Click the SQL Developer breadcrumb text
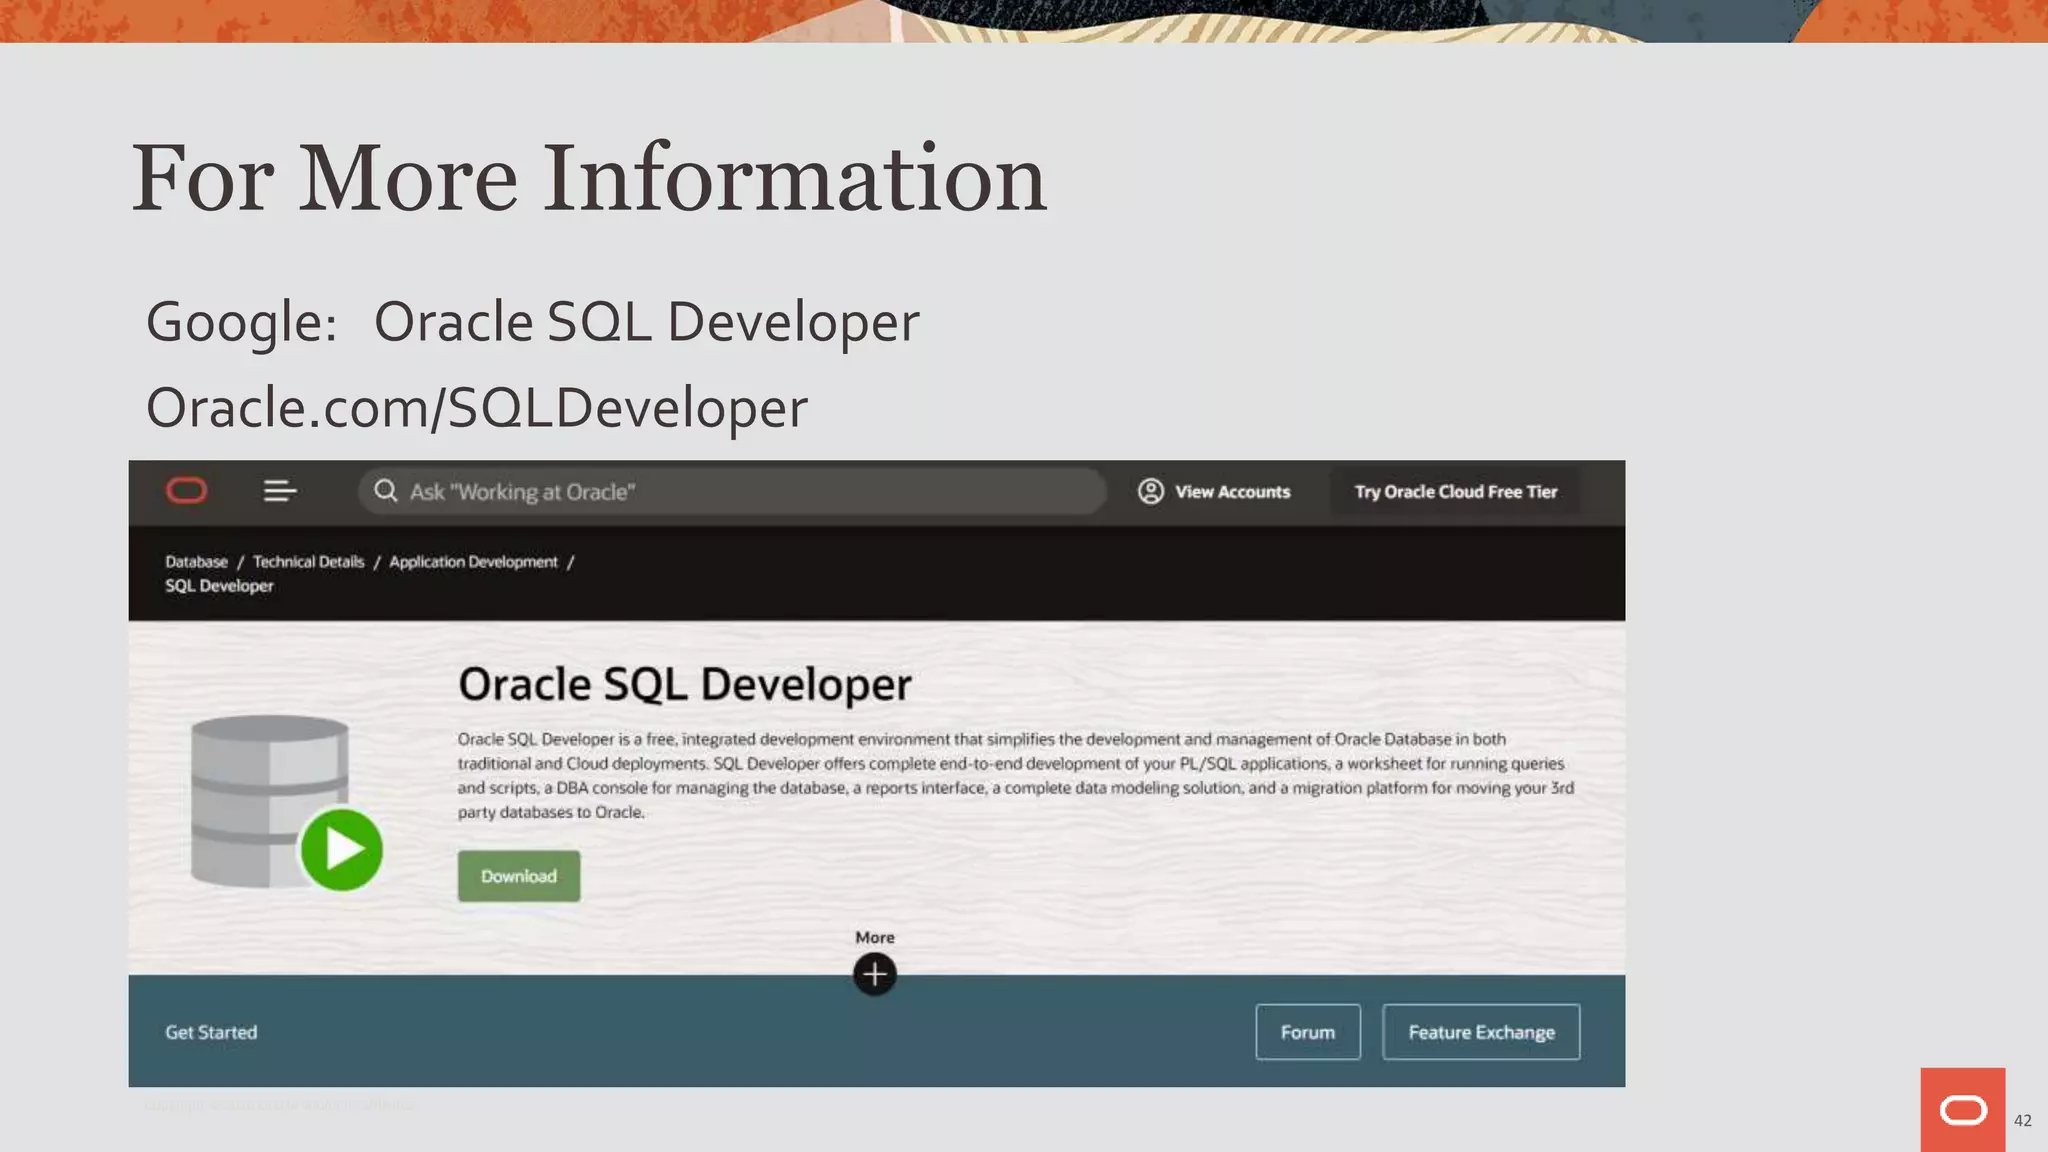 (x=219, y=586)
